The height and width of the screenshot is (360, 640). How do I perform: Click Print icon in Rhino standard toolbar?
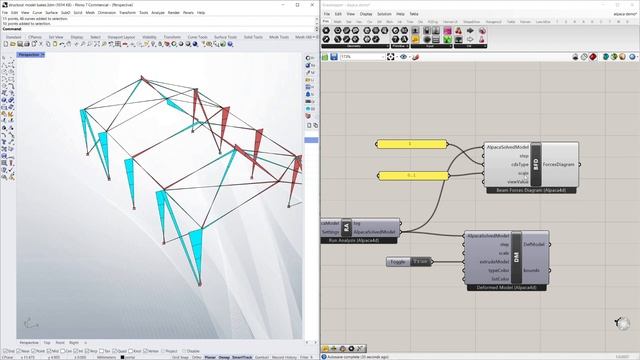tap(27, 44)
